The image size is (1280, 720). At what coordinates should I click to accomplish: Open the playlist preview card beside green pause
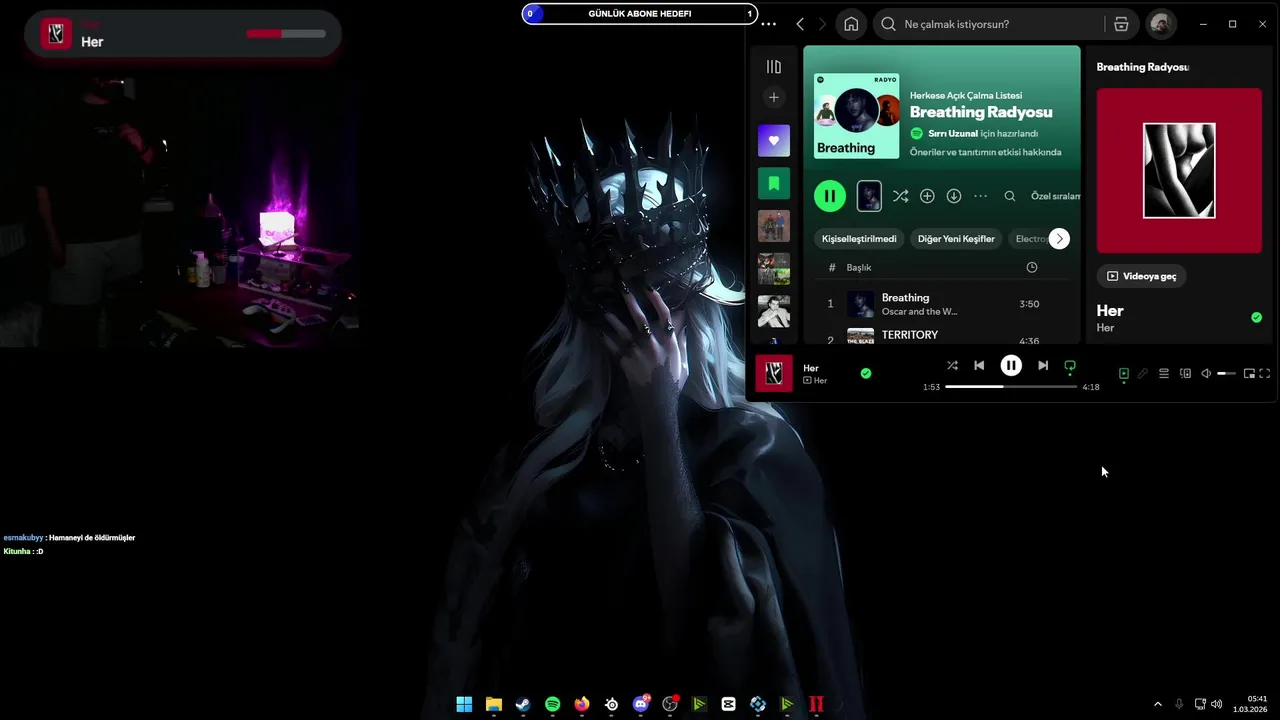point(869,196)
